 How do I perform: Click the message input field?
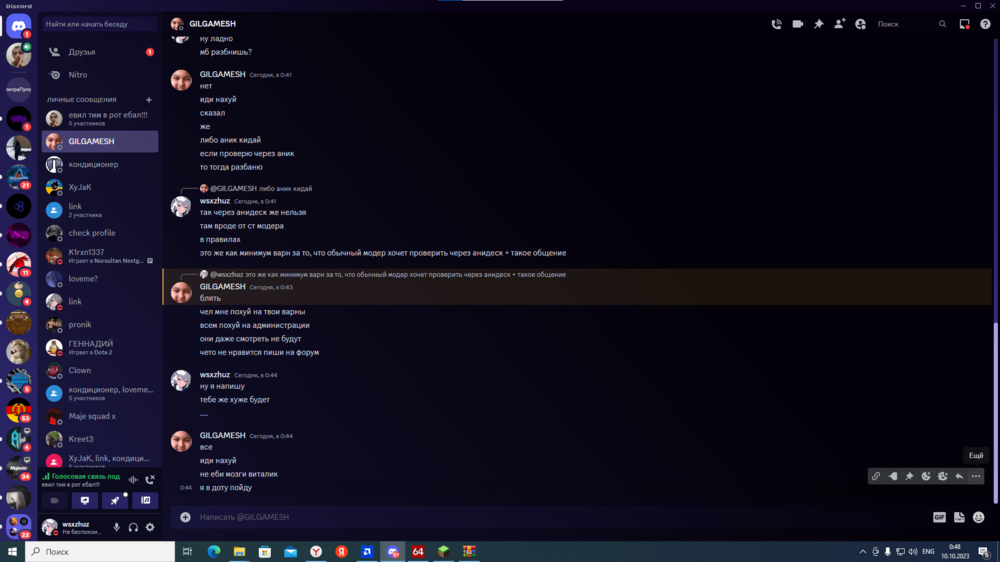(561, 517)
